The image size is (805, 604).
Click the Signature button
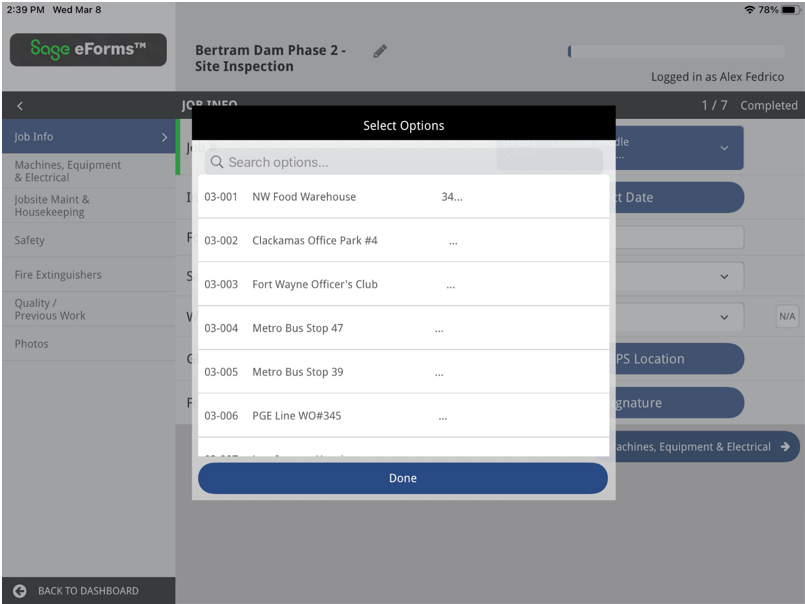pos(679,403)
